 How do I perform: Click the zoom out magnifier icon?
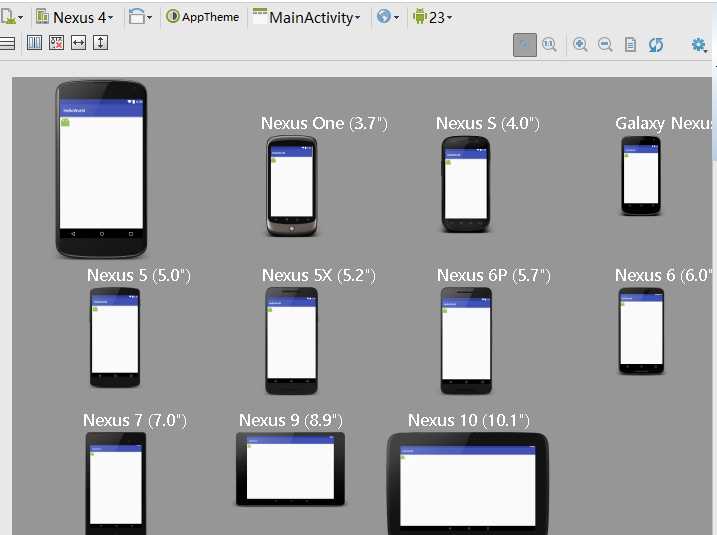point(605,45)
